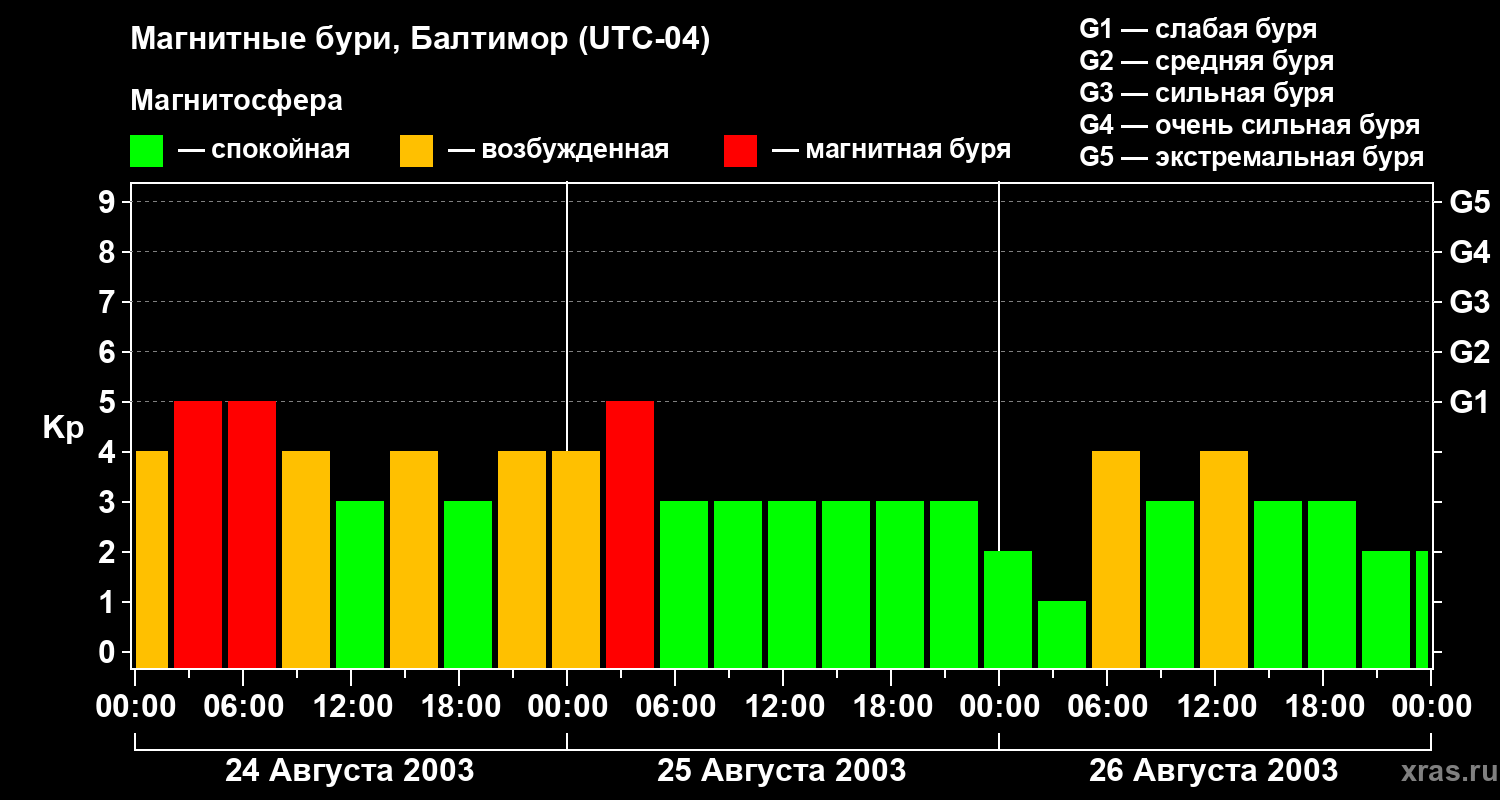
Task: Click the last orange bar on 26 August
Action: click(x=1224, y=560)
